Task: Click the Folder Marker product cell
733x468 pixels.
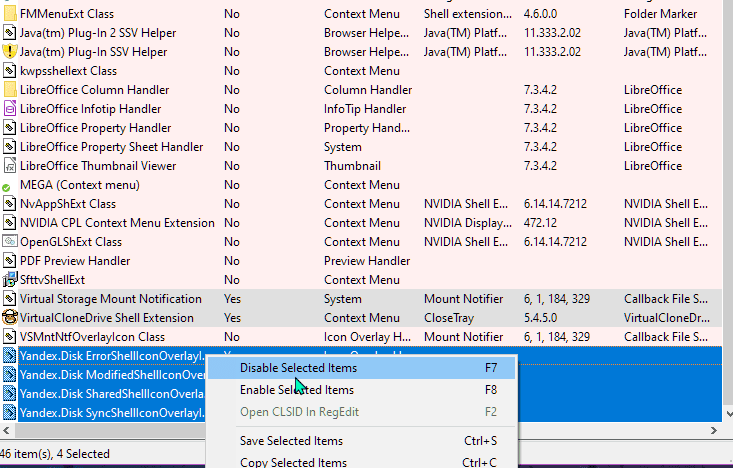Action: coord(660,14)
